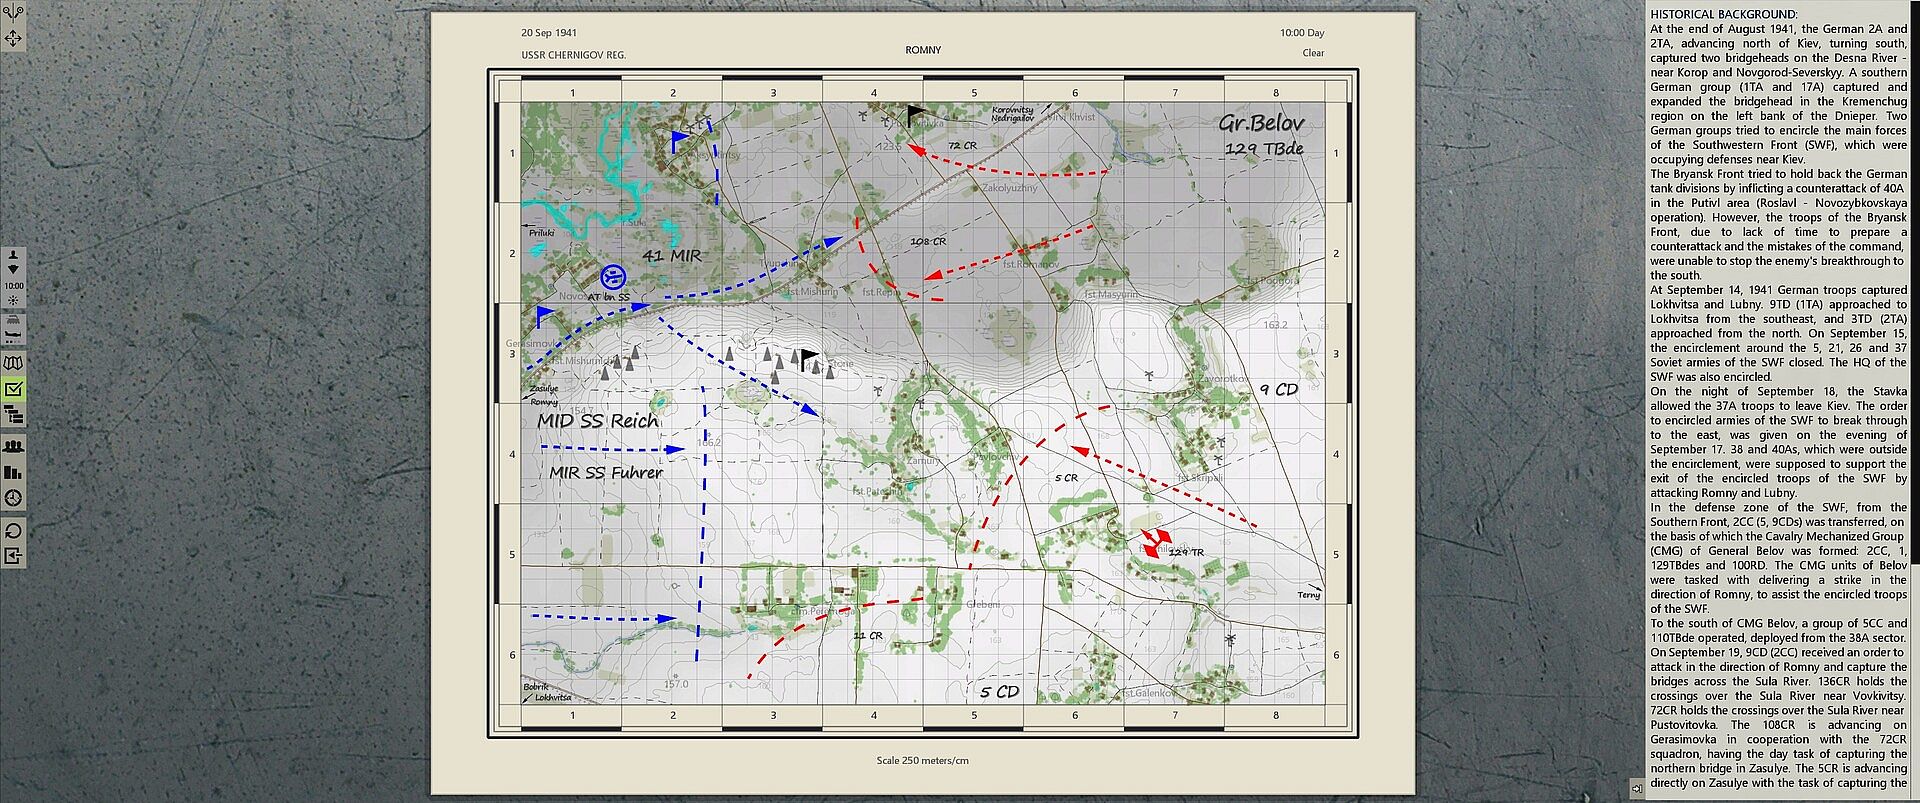Click the person silhouette icon above the clock
1920x803 pixels.
coord(13,256)
